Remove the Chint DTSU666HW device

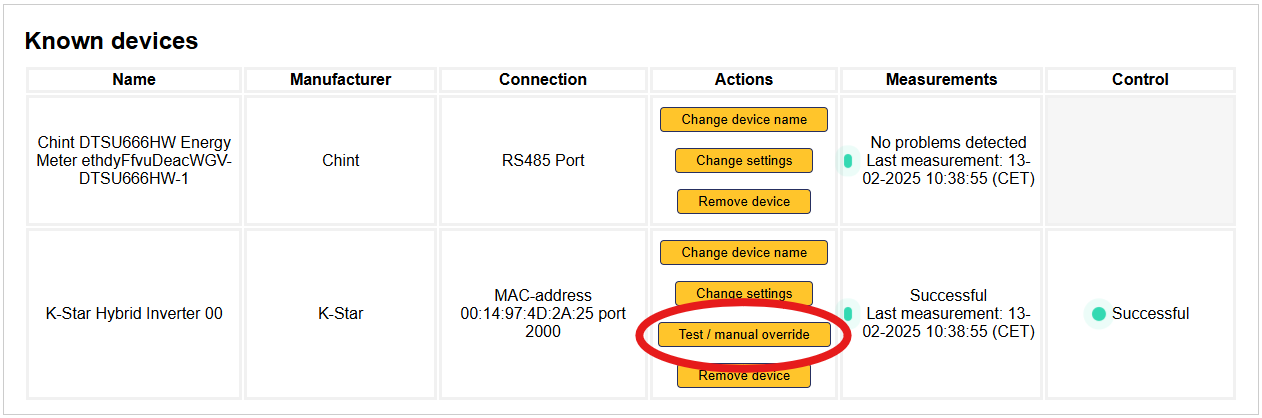[x=744, y=201]
